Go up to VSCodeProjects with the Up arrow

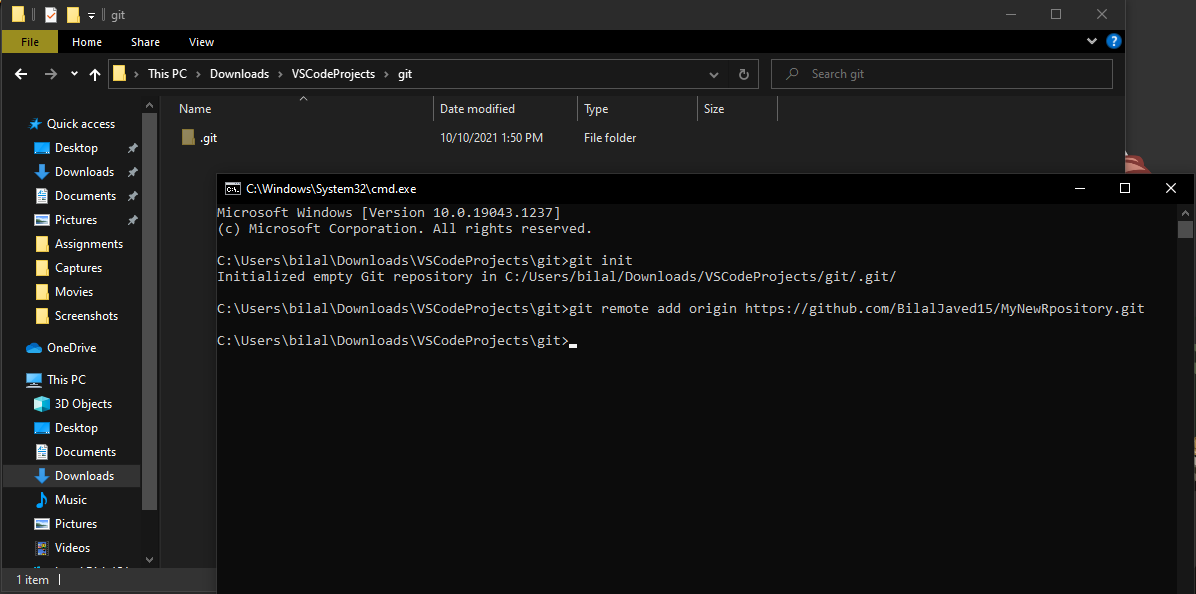click(95, 73)
